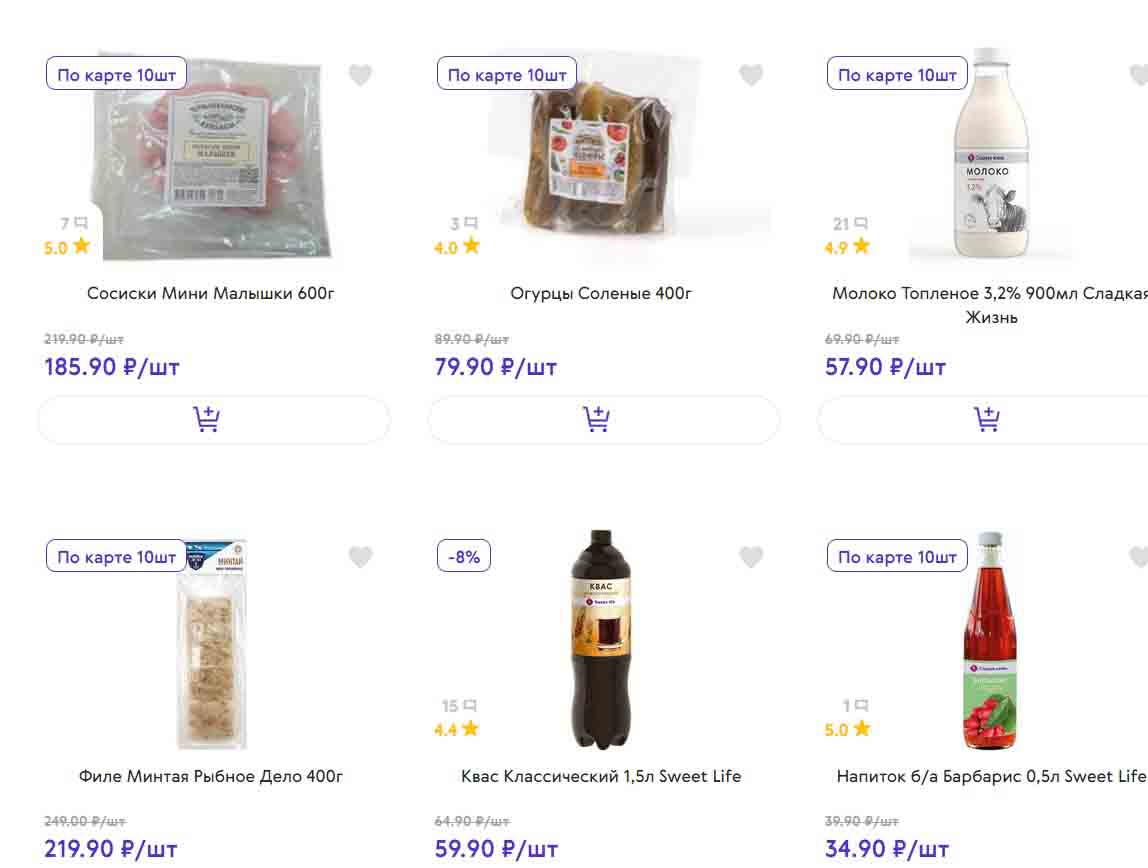1148x868 pixels.
Task: Toggle favorite heart on Огурцы Соленые
Action: [751, 75]
